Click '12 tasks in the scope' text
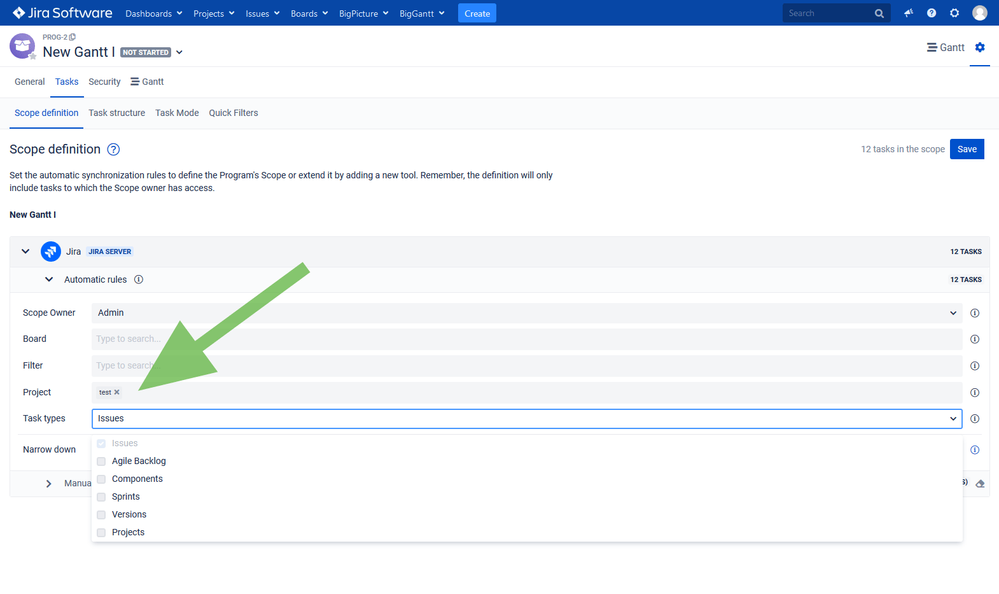The image size is (999, 594). tap(903, 149)
